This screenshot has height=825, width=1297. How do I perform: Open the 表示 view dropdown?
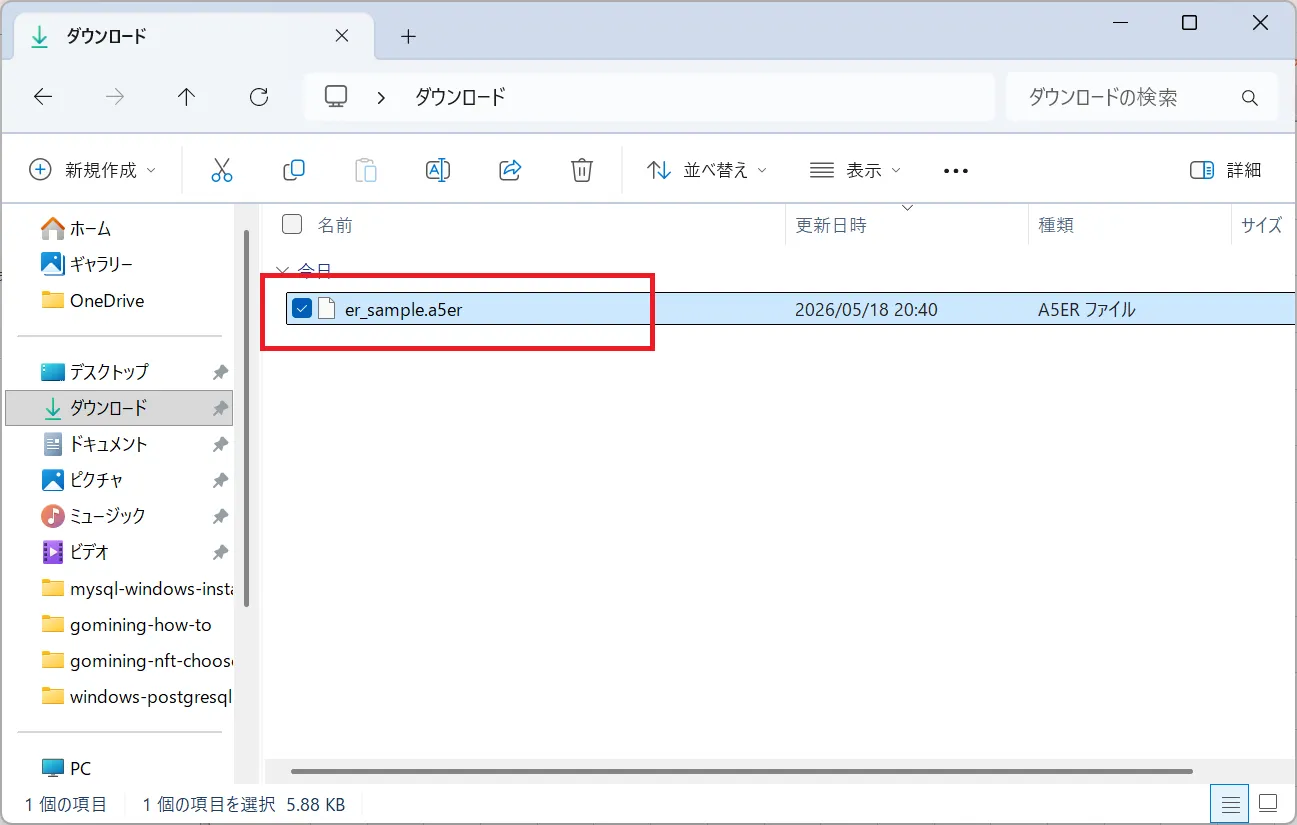855,170
